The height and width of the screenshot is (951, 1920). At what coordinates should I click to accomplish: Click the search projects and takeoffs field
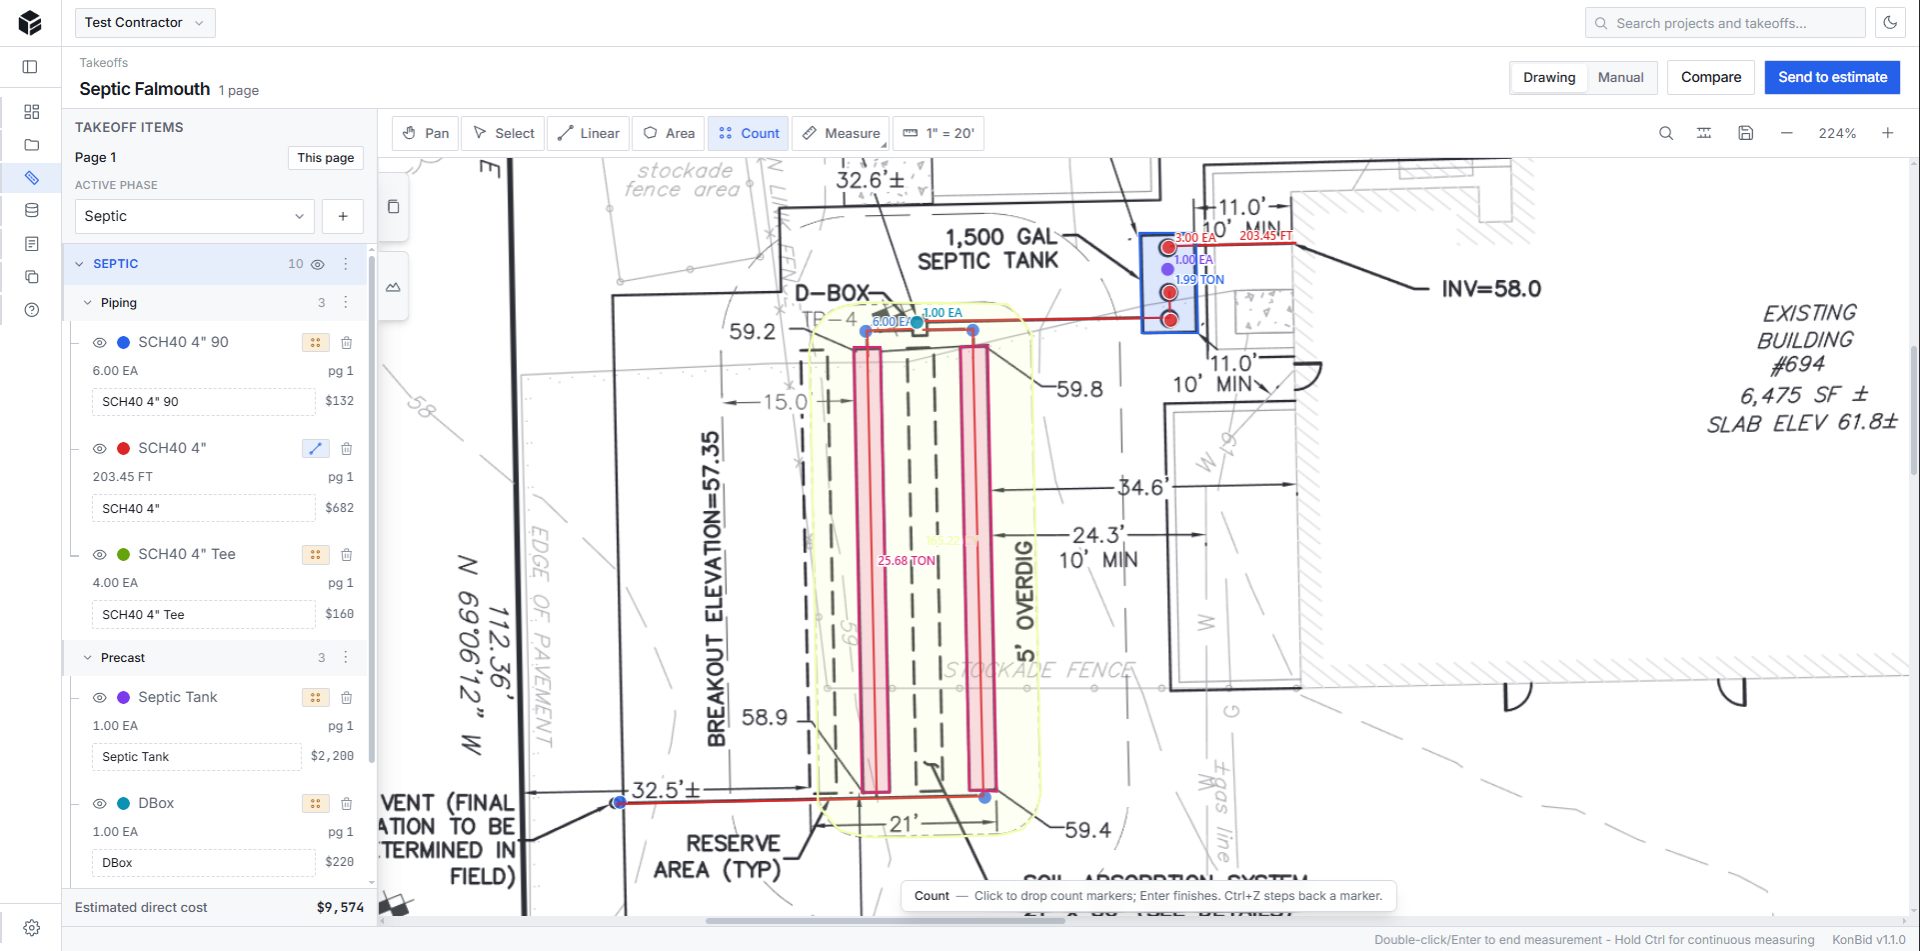pyautogui.click(x=1725, y=23)
